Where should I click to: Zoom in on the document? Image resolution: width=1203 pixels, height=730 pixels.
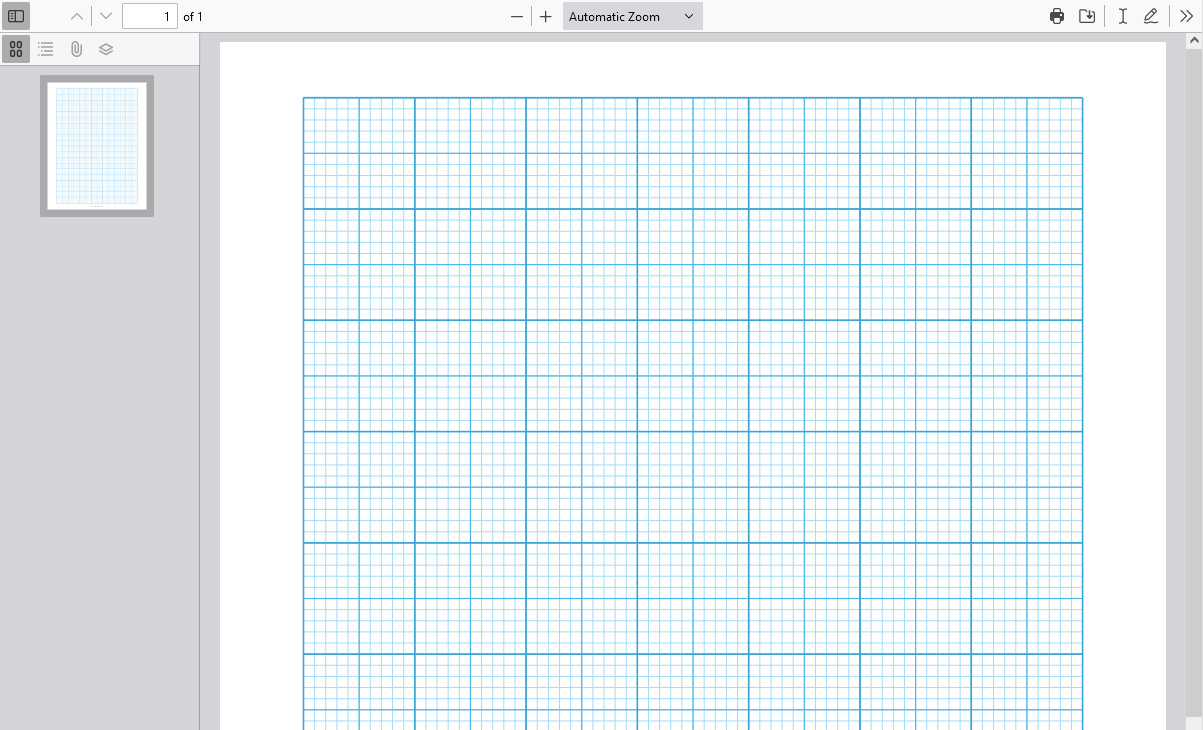545,16
